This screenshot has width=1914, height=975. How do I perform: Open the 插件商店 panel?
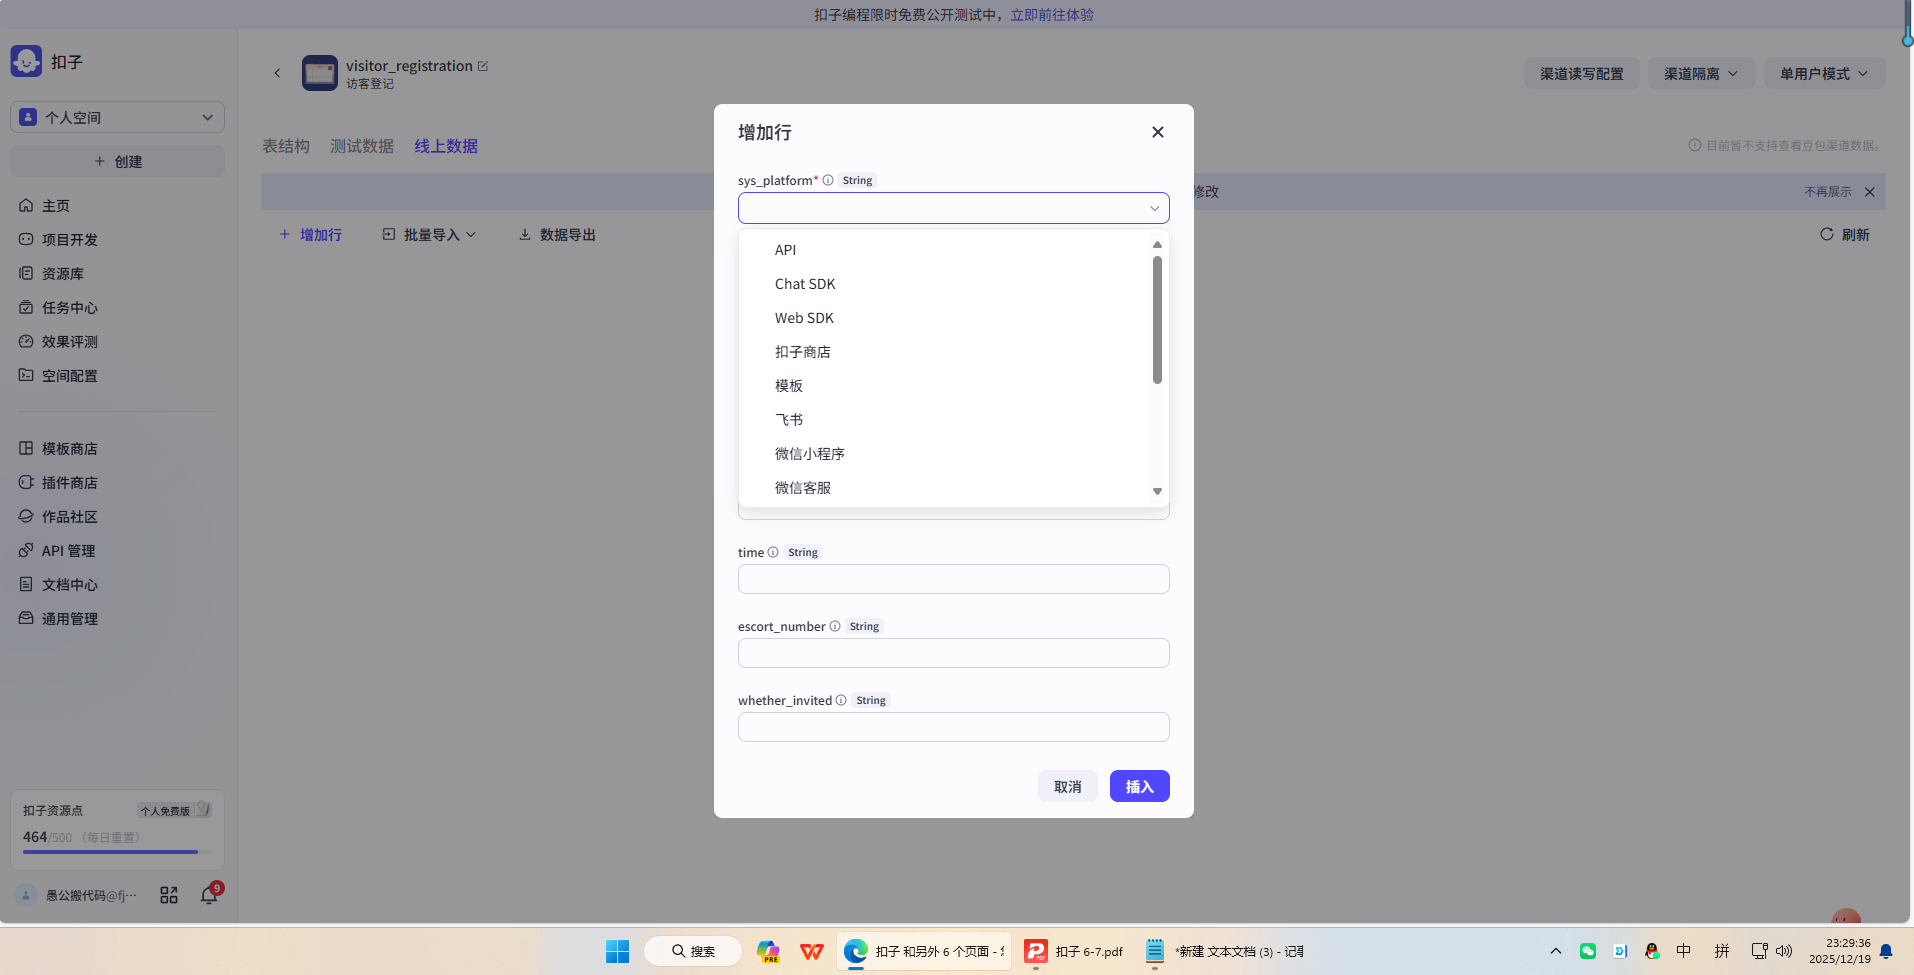click(69, 482)
